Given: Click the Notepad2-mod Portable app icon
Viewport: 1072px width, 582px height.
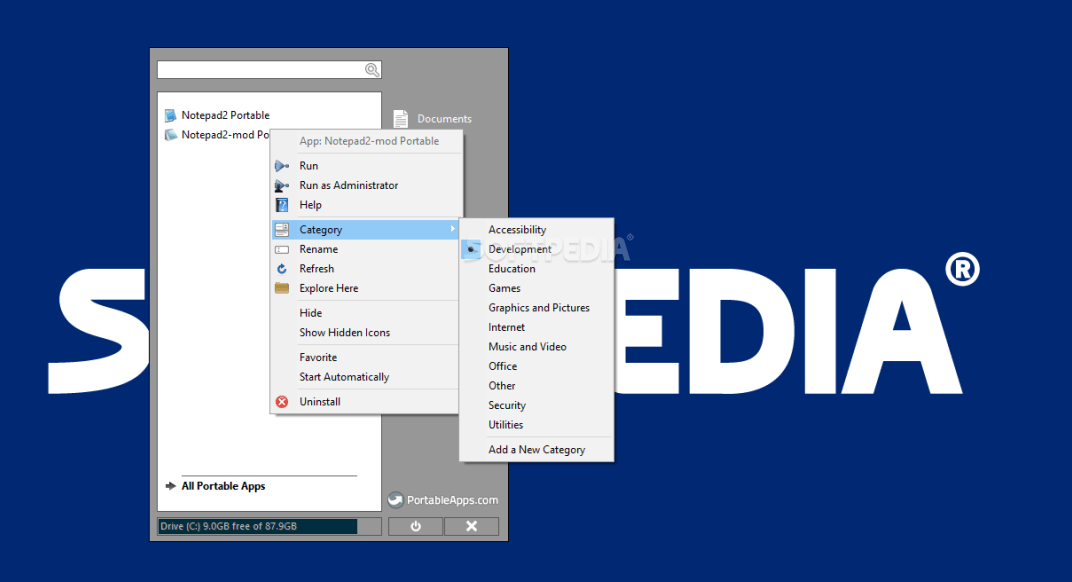Looking at the screenshot, I should 171,135.
